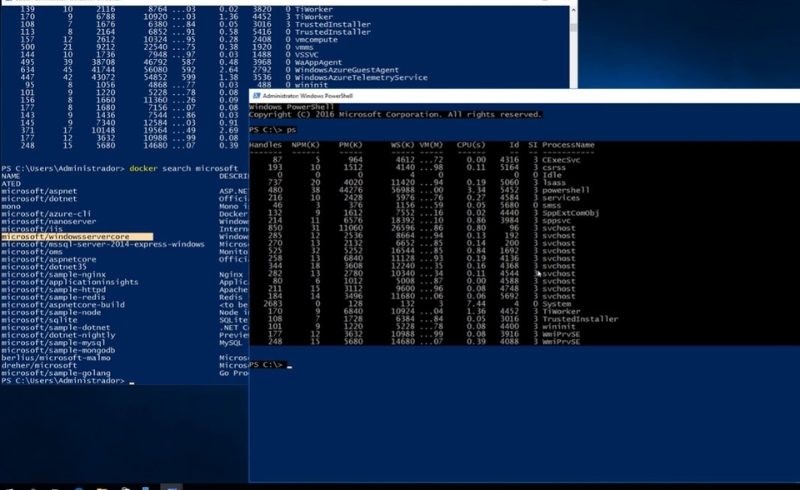Viewport: 800px width, 490px height.
Task: Click the PowerShell icon in front window title bar
Action: [x=257, y=95]
